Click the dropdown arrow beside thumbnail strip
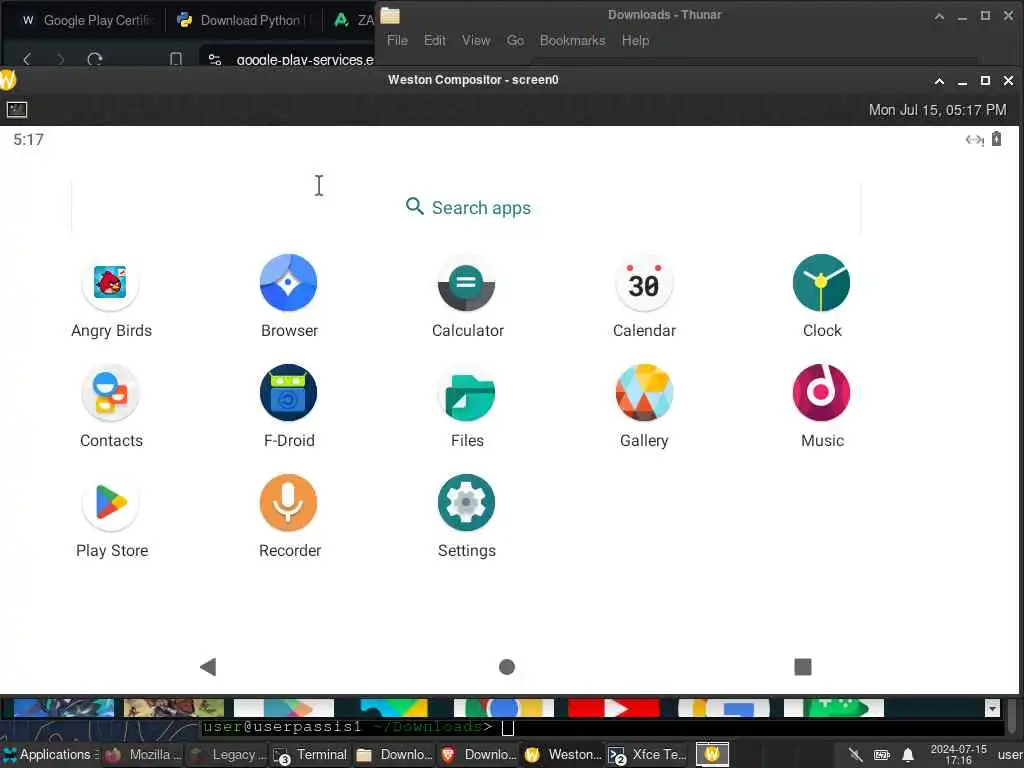This screenshot has width=1024, height=768. click(992, 708)
